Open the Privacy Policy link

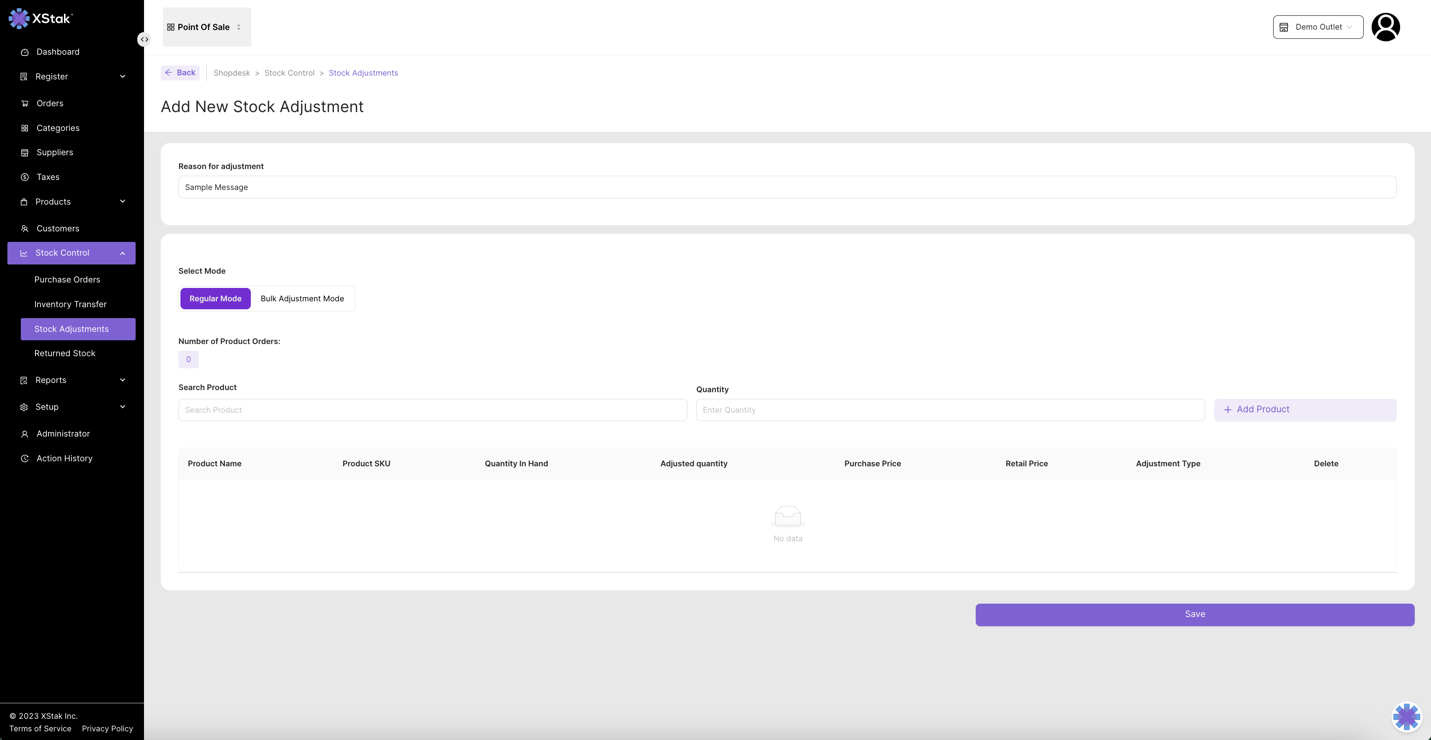coord(107,729)
